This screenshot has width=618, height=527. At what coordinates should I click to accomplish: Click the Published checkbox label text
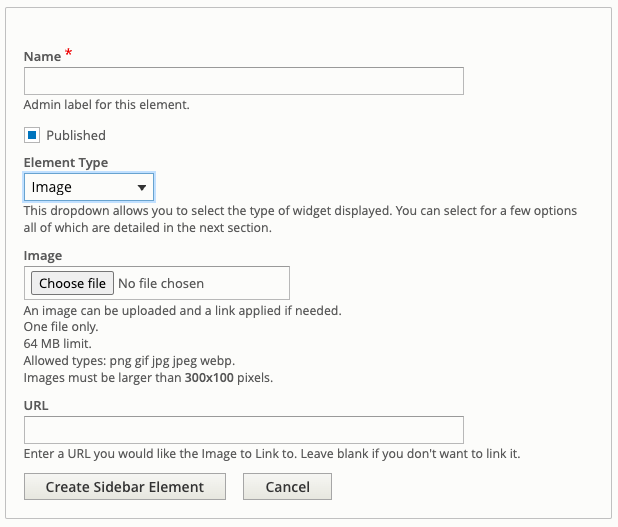(x=76, y=135)
